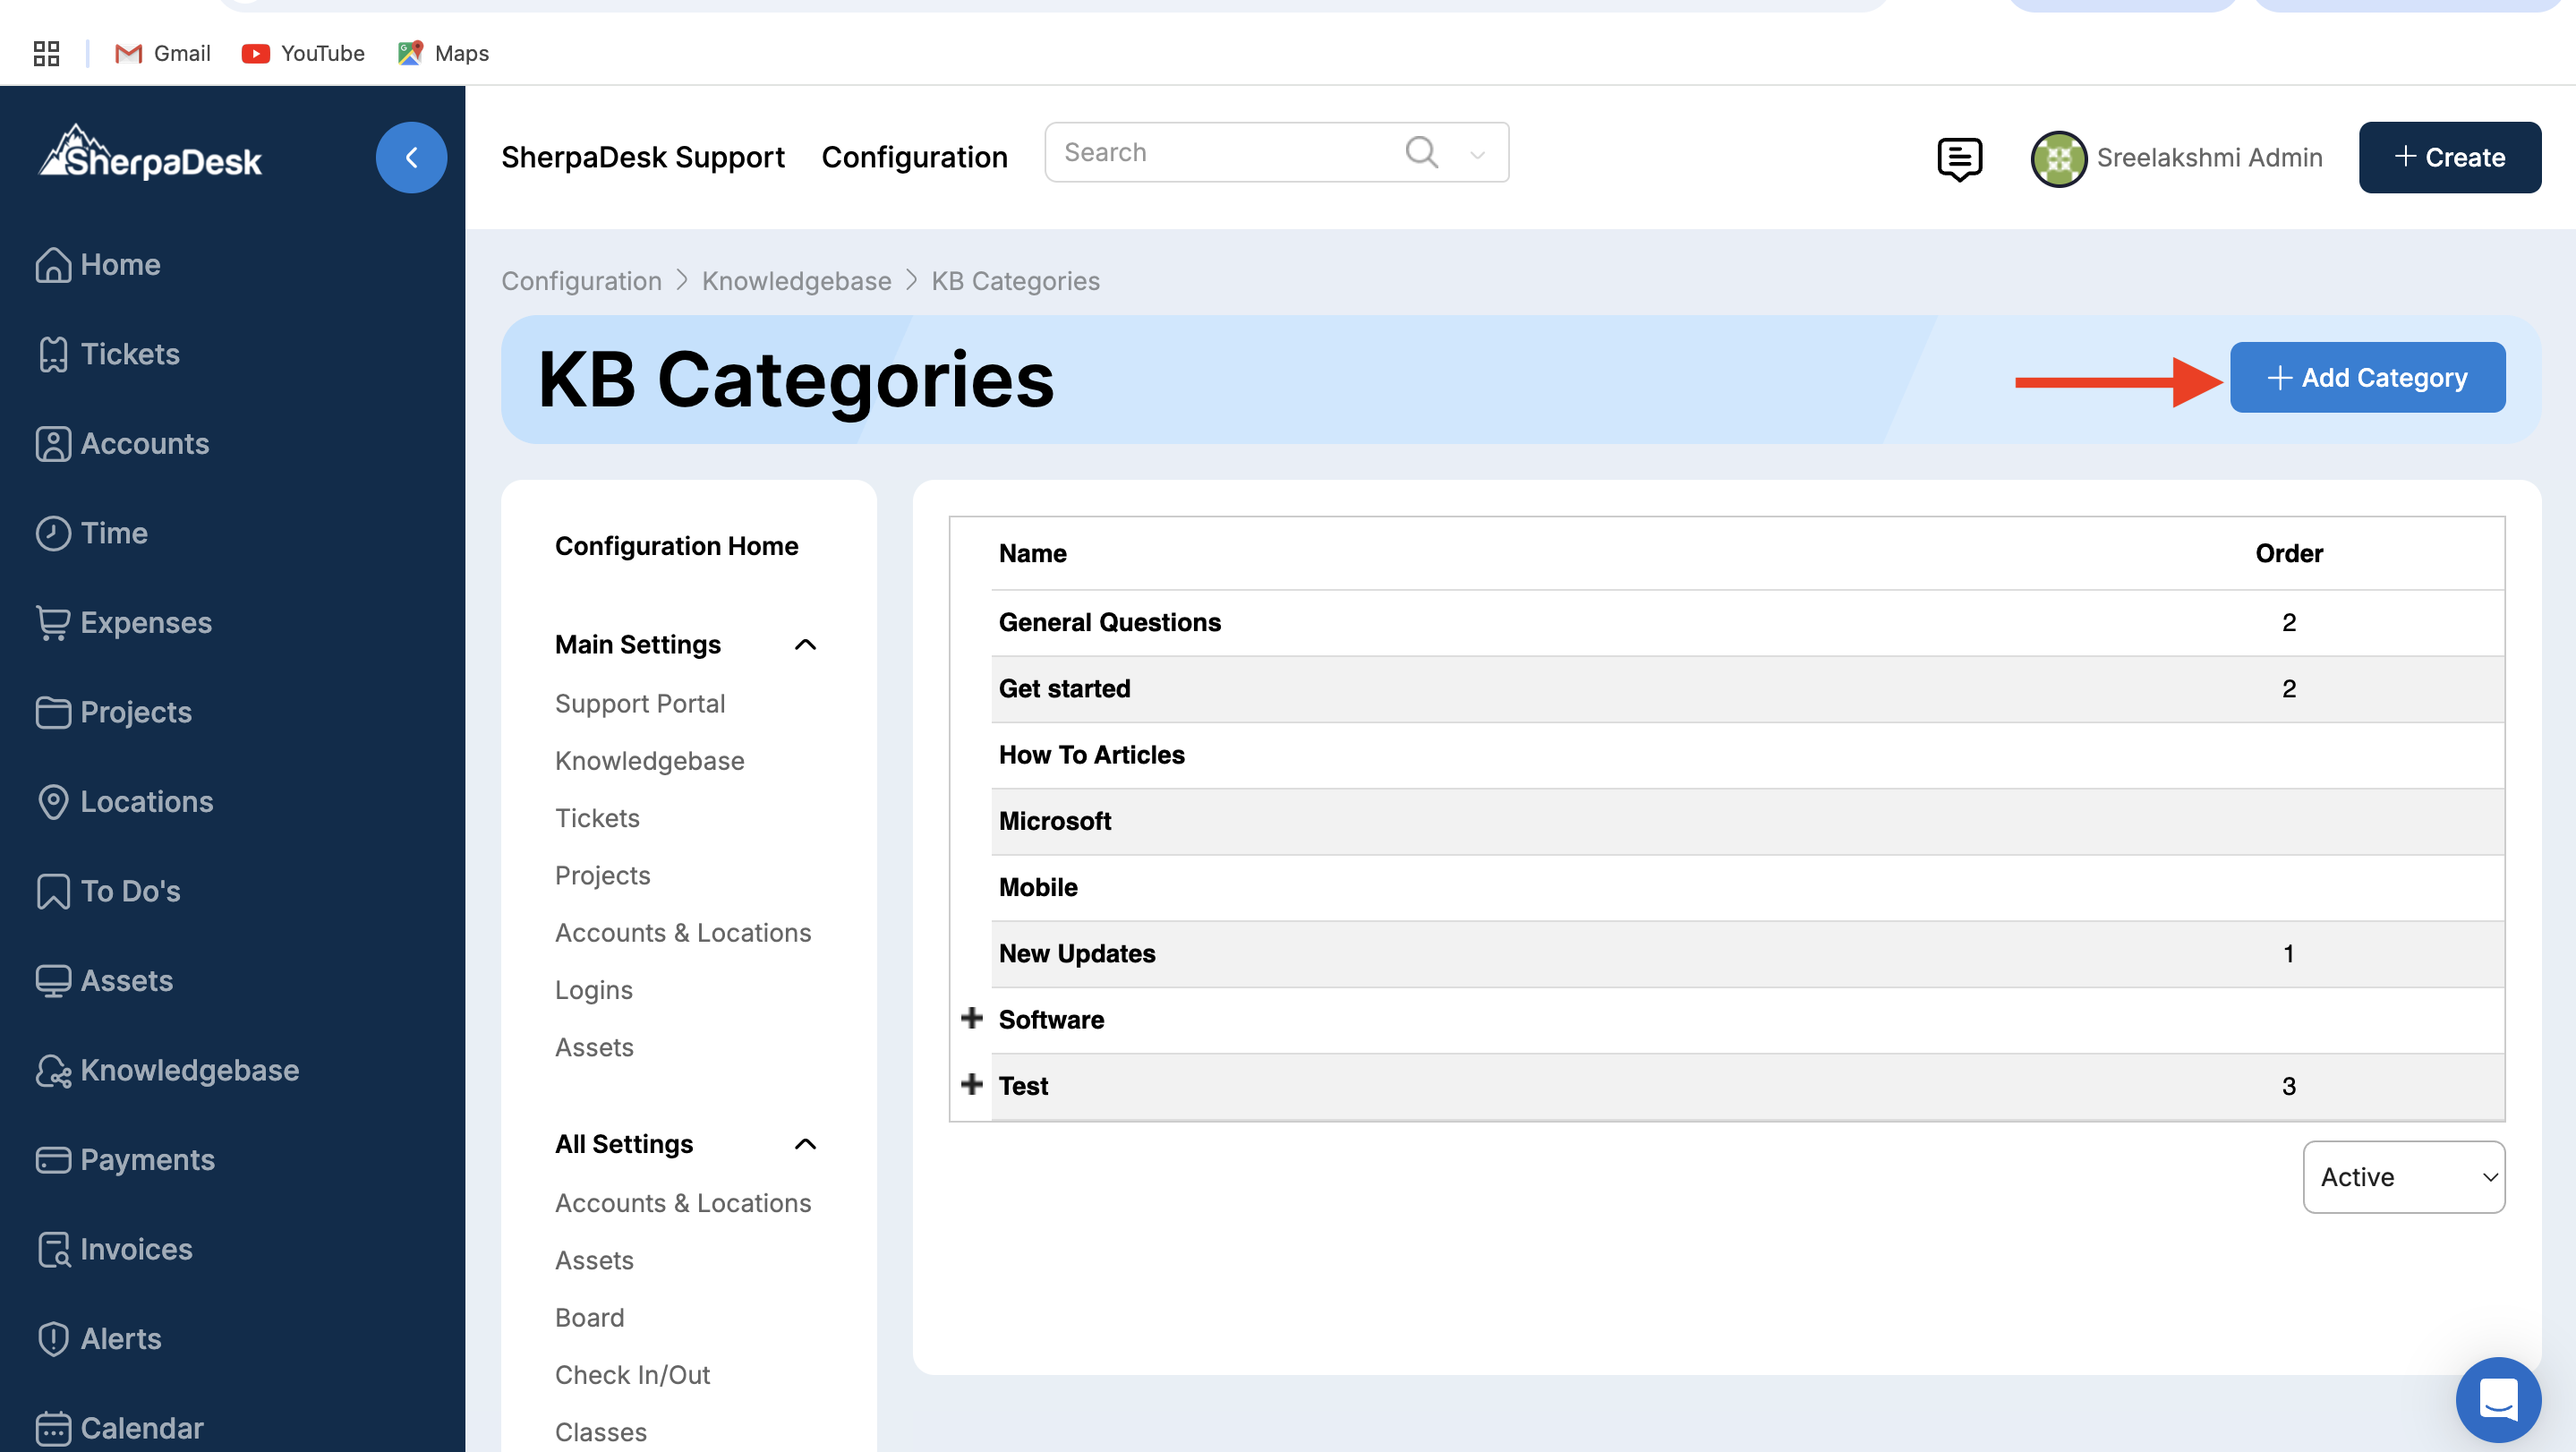Go to Support Portal settings
This screenshot has width=2576, height=1452.
pos(639,703)
